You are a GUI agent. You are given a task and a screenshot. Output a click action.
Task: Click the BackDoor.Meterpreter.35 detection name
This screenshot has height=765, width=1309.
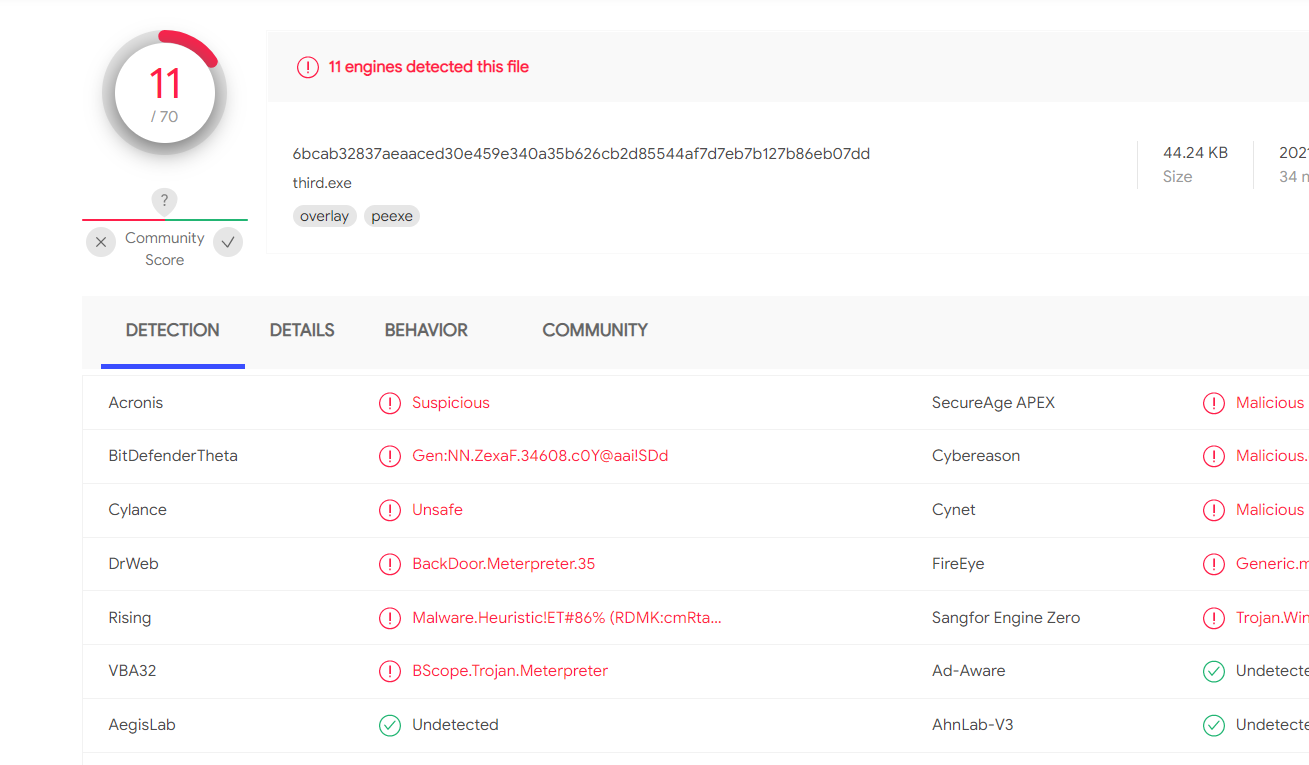tap(503, 564)
